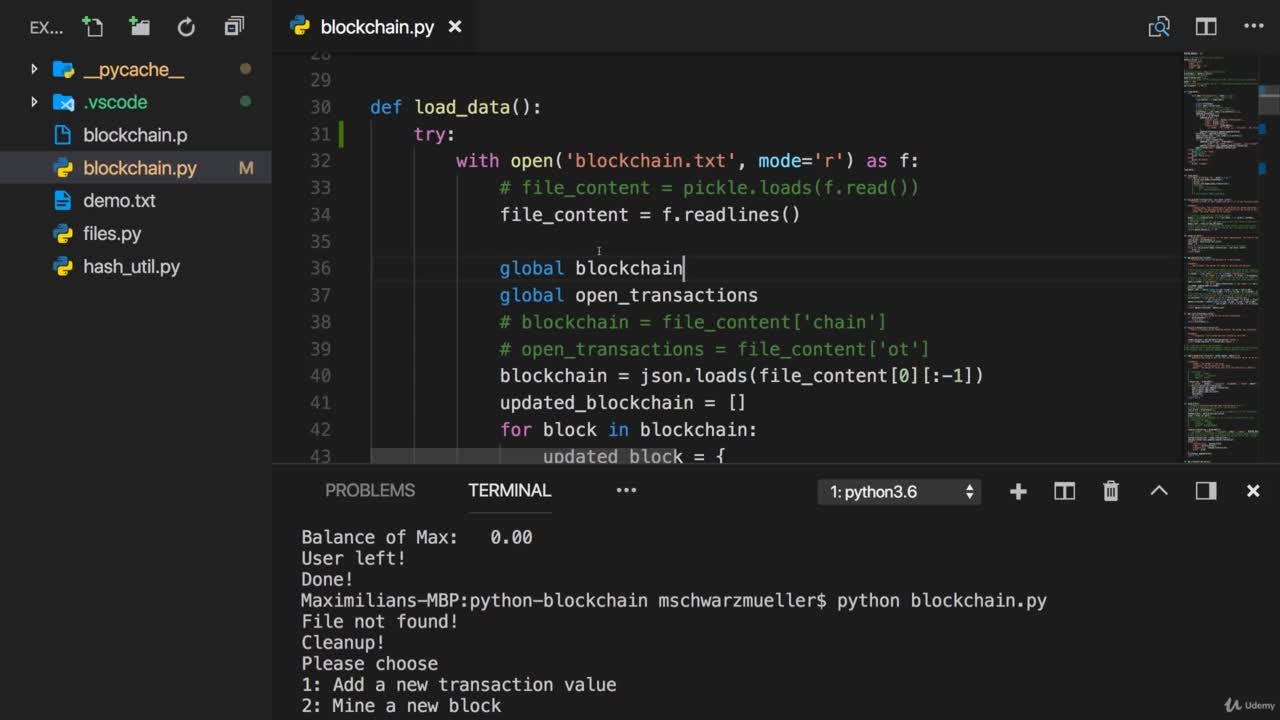The width and height of the screenshot is (1280, 720).
Task: Click the Python icon beside hash_util.py
Action: click(x=63, y=267)
